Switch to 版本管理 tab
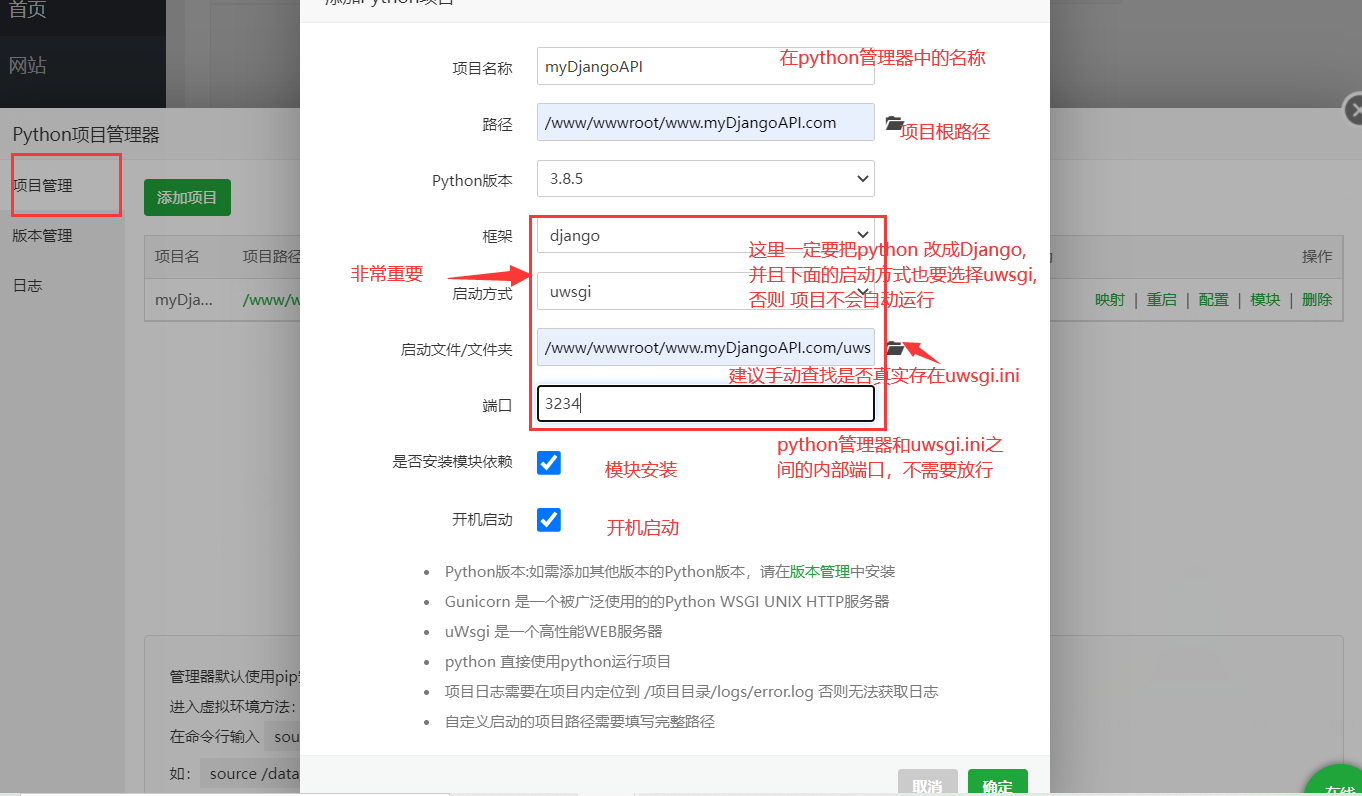This screenshot has width=1362, height=796. 43,236
